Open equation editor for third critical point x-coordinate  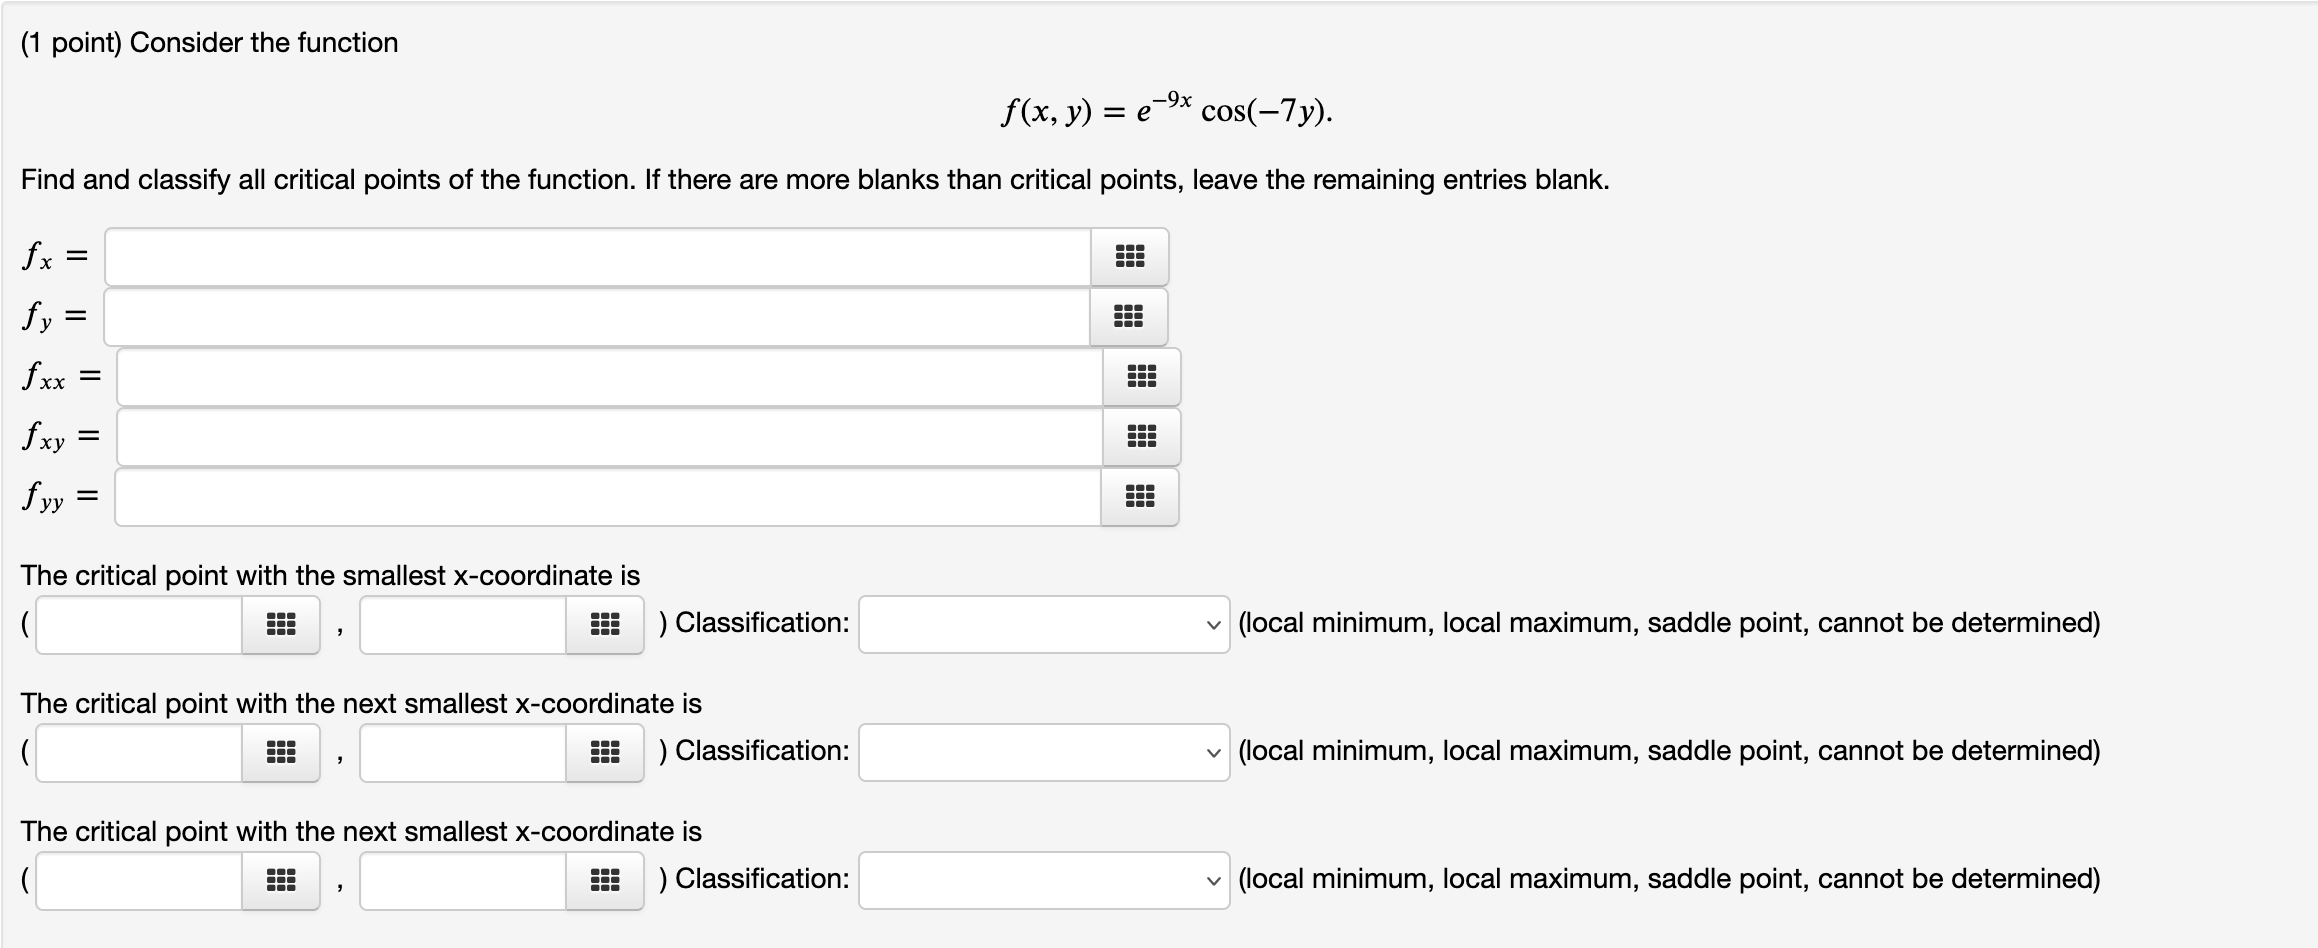(280, 880)
